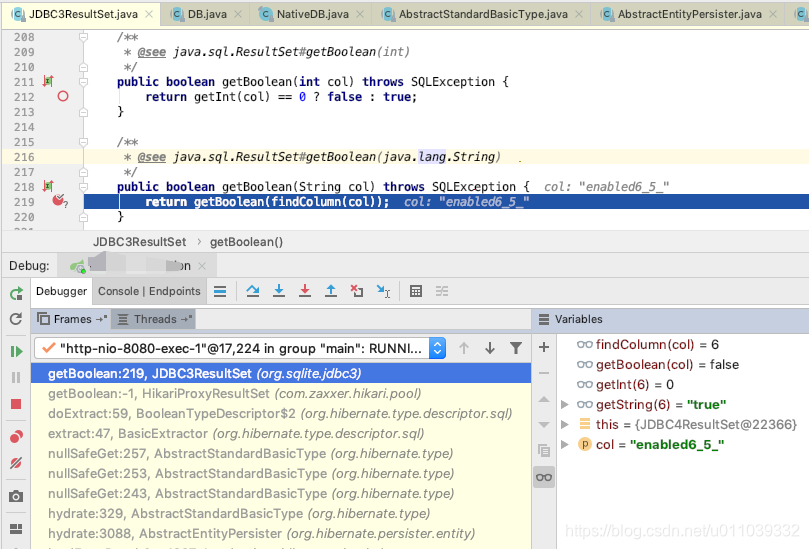Select frame nullSafeGet:257, AbstractStandardBasicType
The image size is (809, 549).
coord(281,454)
